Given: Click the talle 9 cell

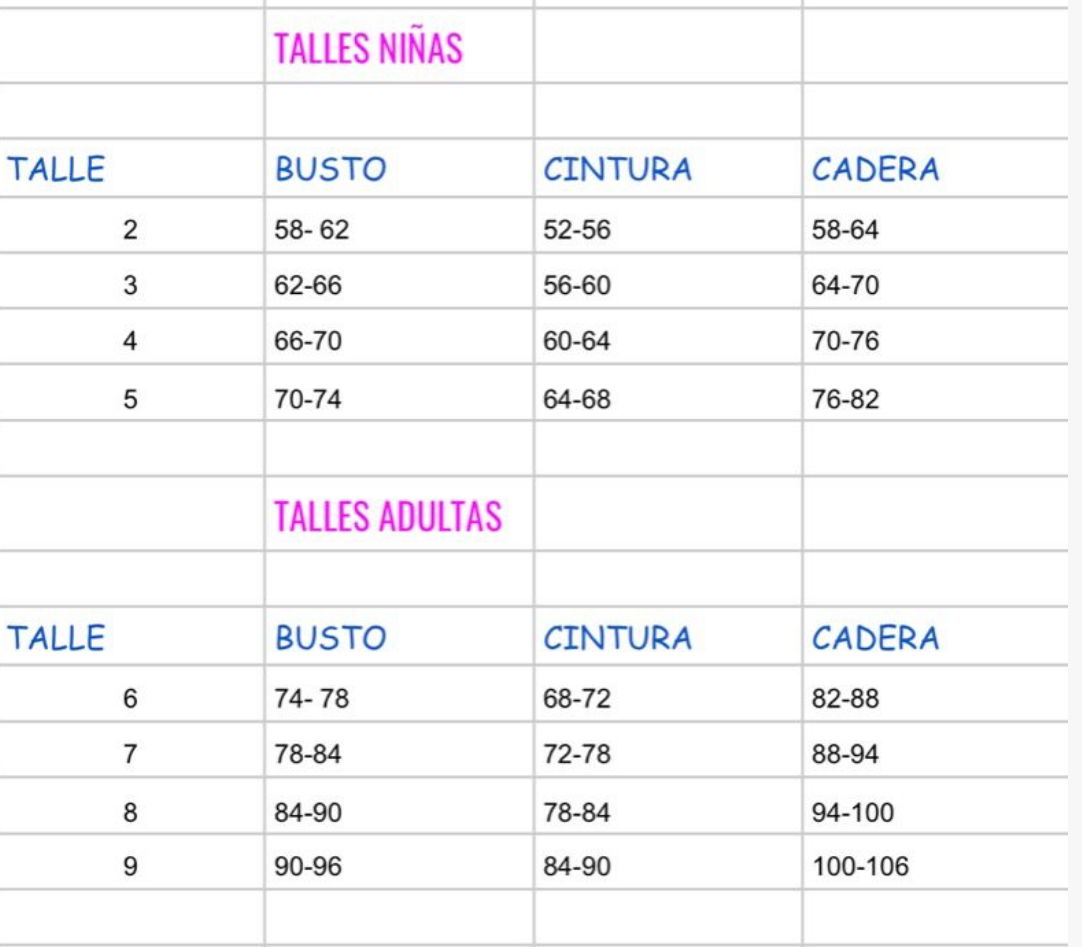Looking at the screenshot, I should coord(130,866).
